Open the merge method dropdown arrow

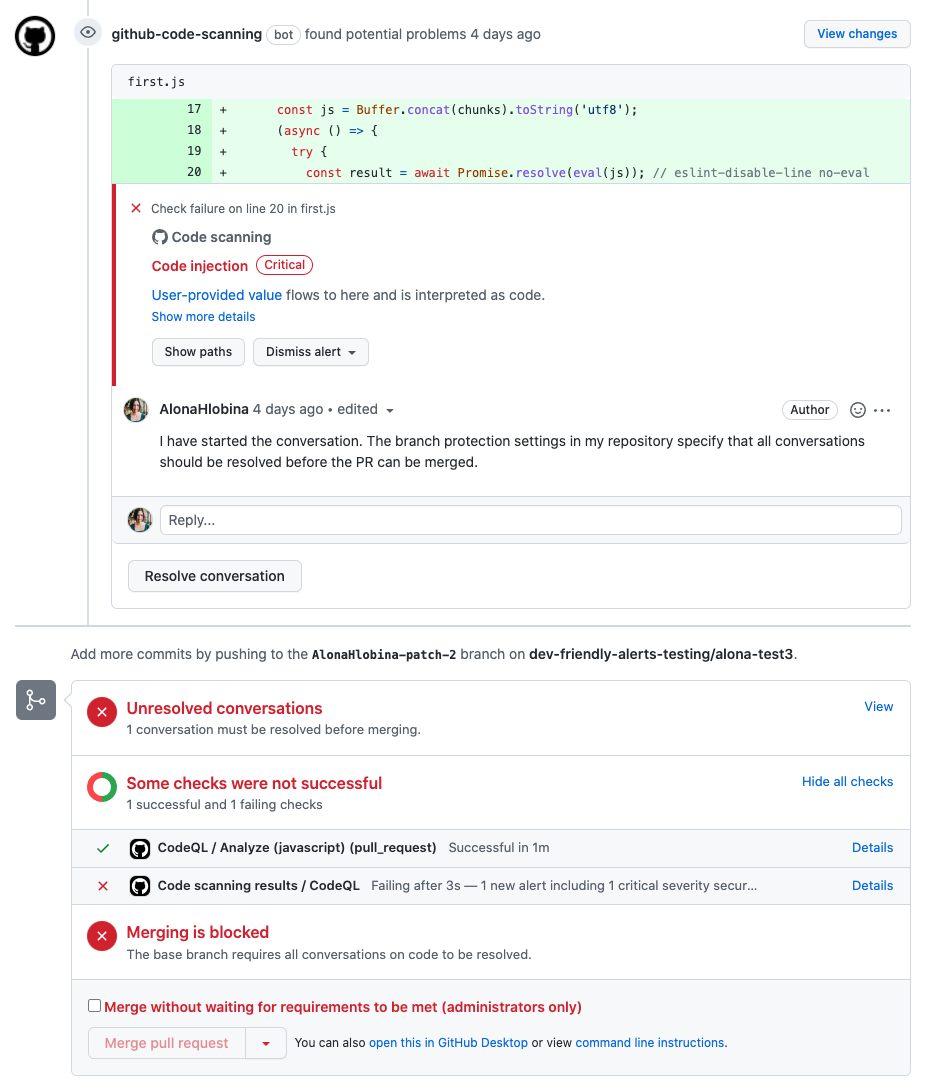[266, 1043]
